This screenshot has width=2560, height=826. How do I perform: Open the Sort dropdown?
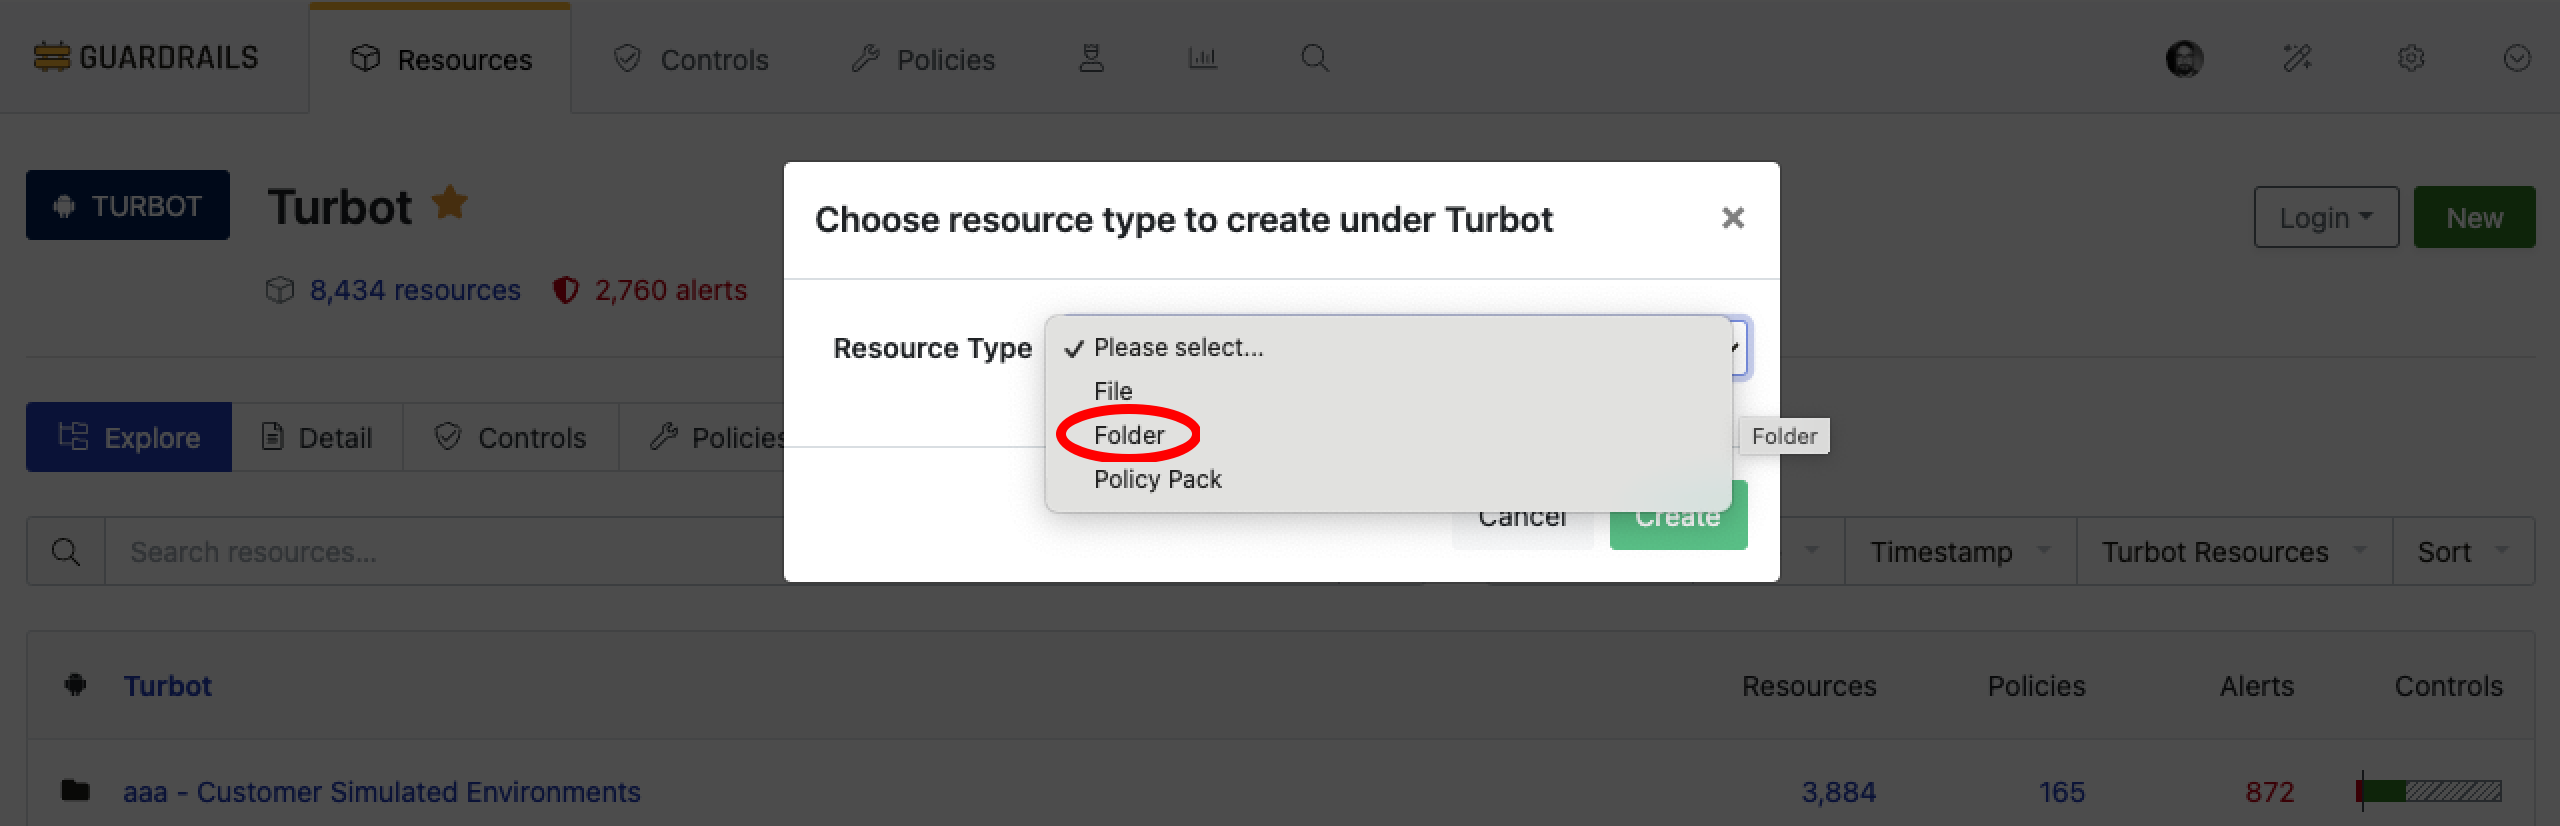pos(2463,551)
